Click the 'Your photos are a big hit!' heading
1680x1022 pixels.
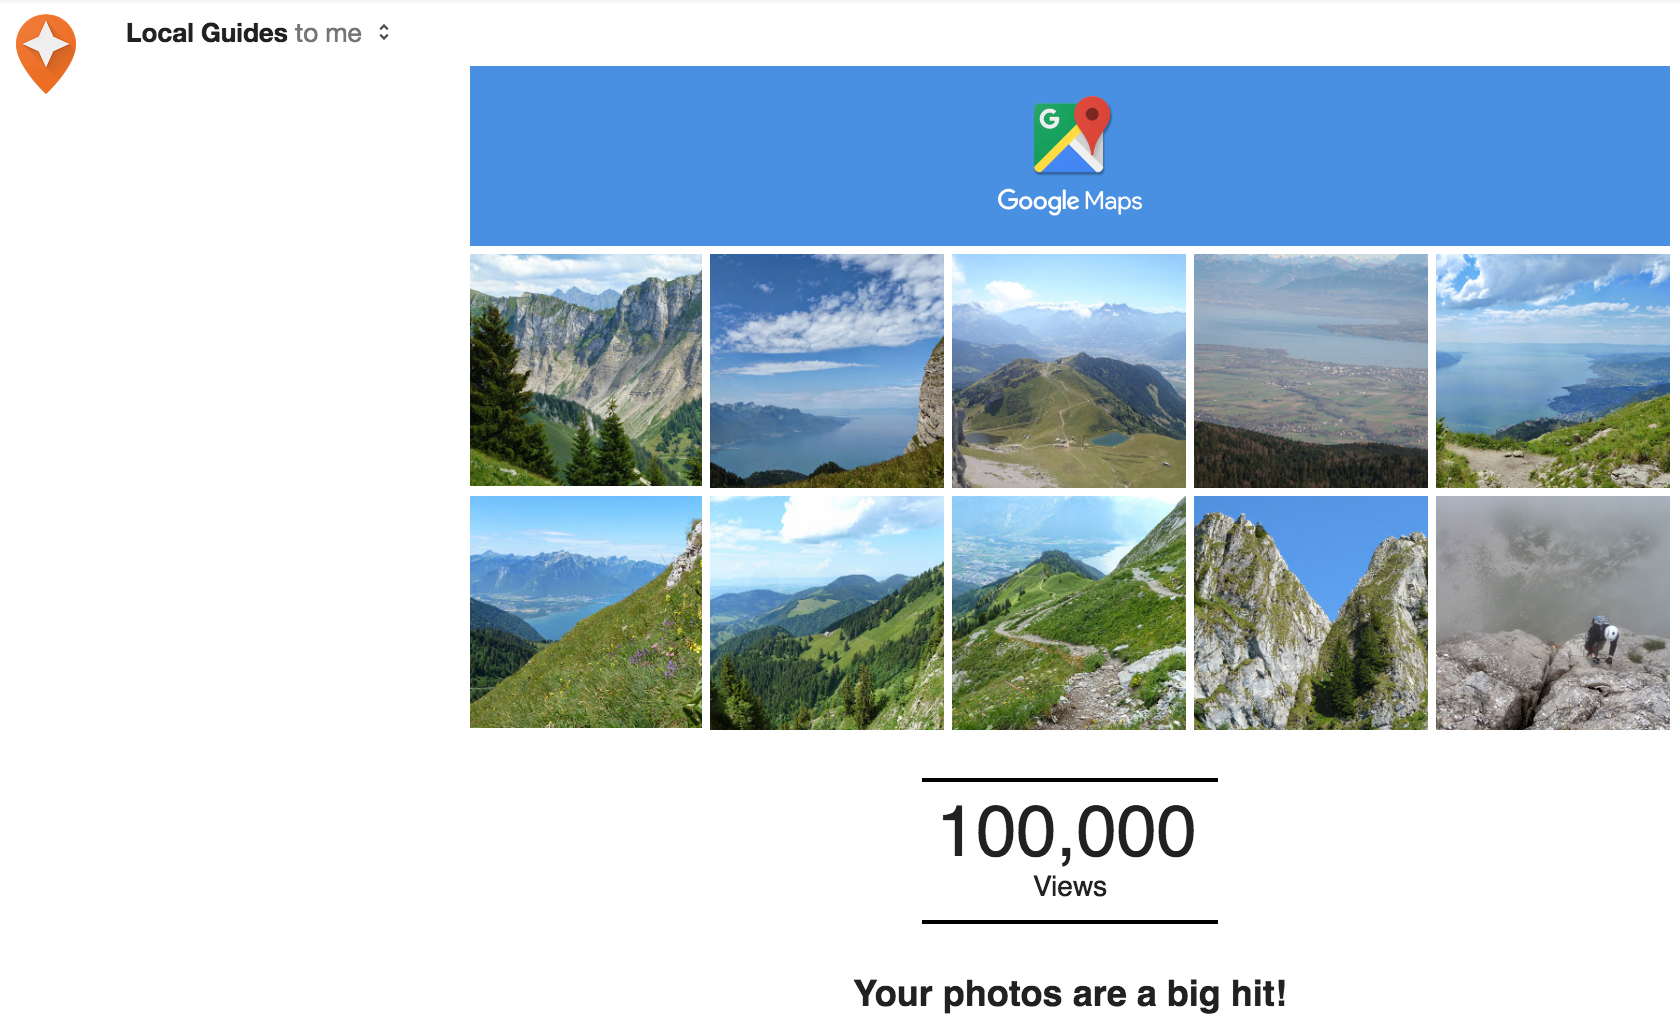point(1070,994)
